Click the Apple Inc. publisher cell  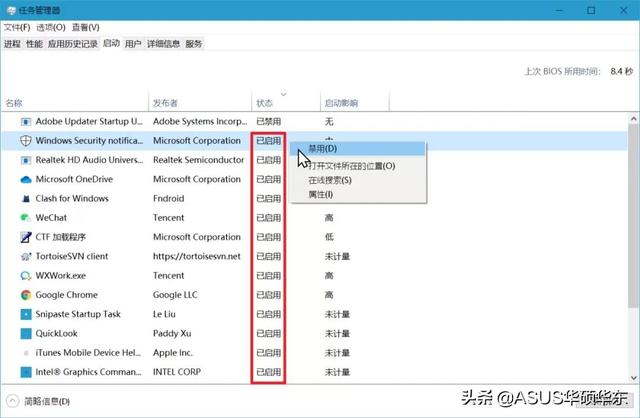click(x=173, y=353)
